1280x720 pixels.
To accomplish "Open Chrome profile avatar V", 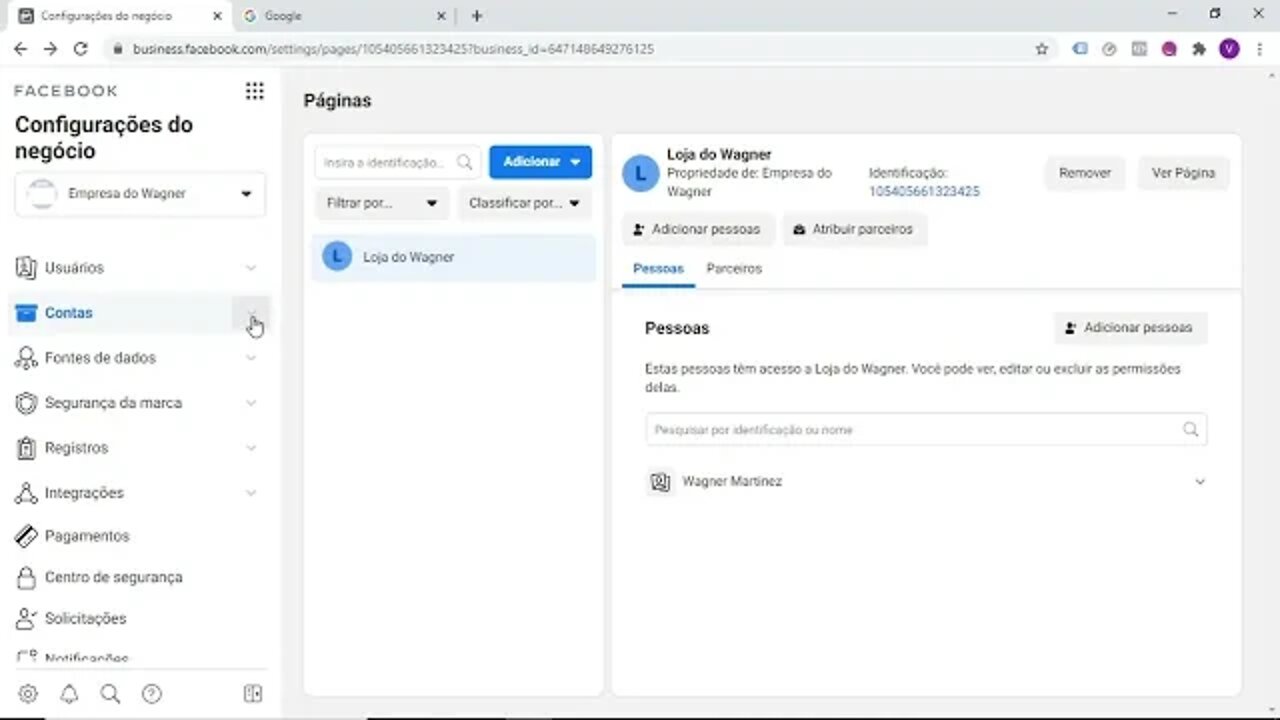I will click(x=1229, y=48).
